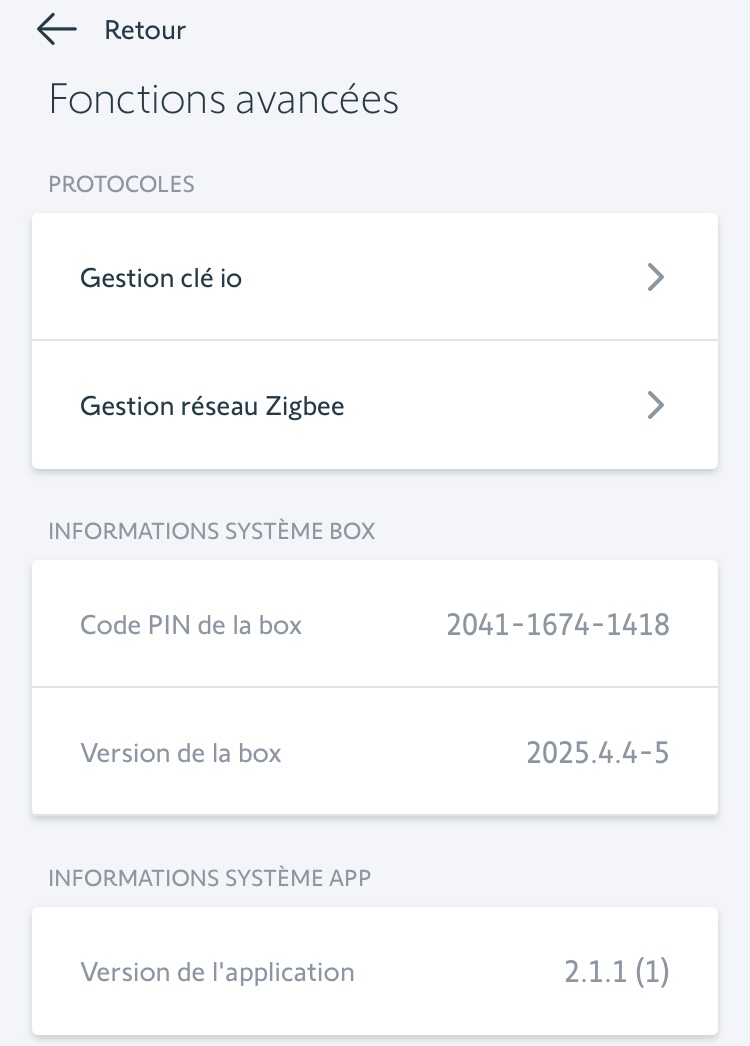
Task: Open Gestion clé io settings
Action: (161, 278)
